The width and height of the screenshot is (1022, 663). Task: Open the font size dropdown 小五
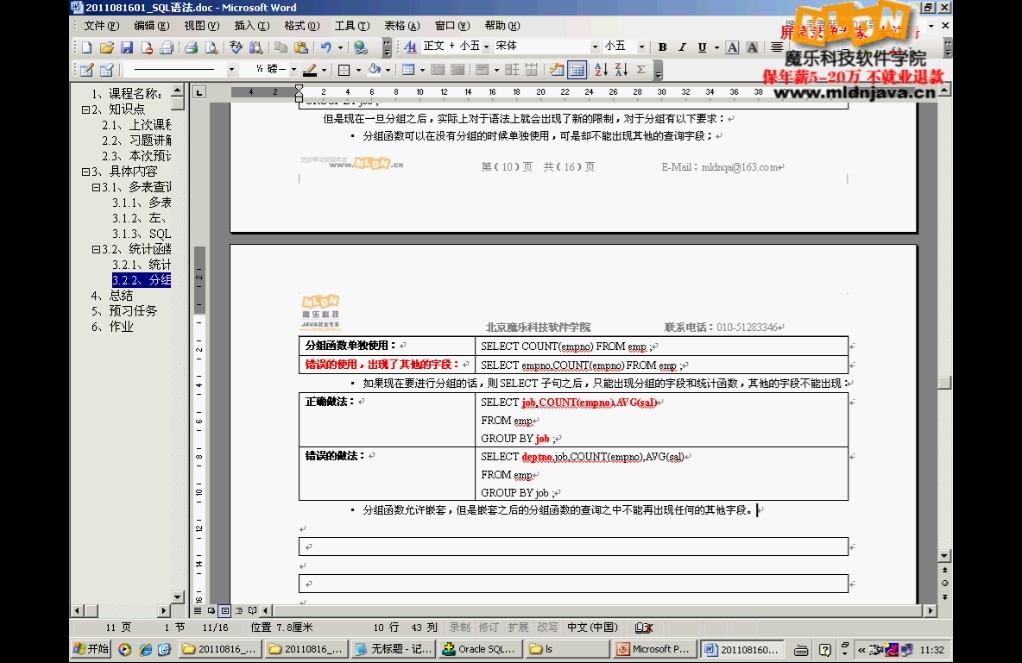tap(641, 47)
